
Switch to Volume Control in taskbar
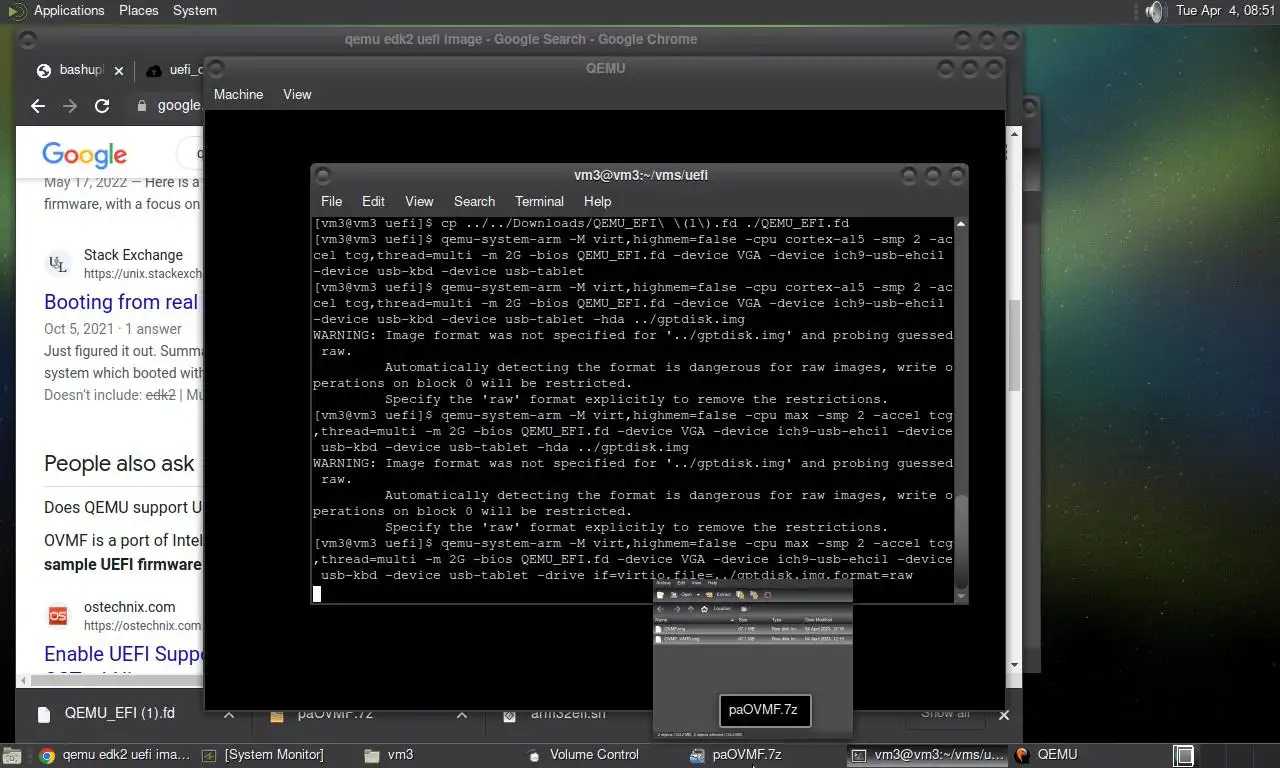[583, 755]
